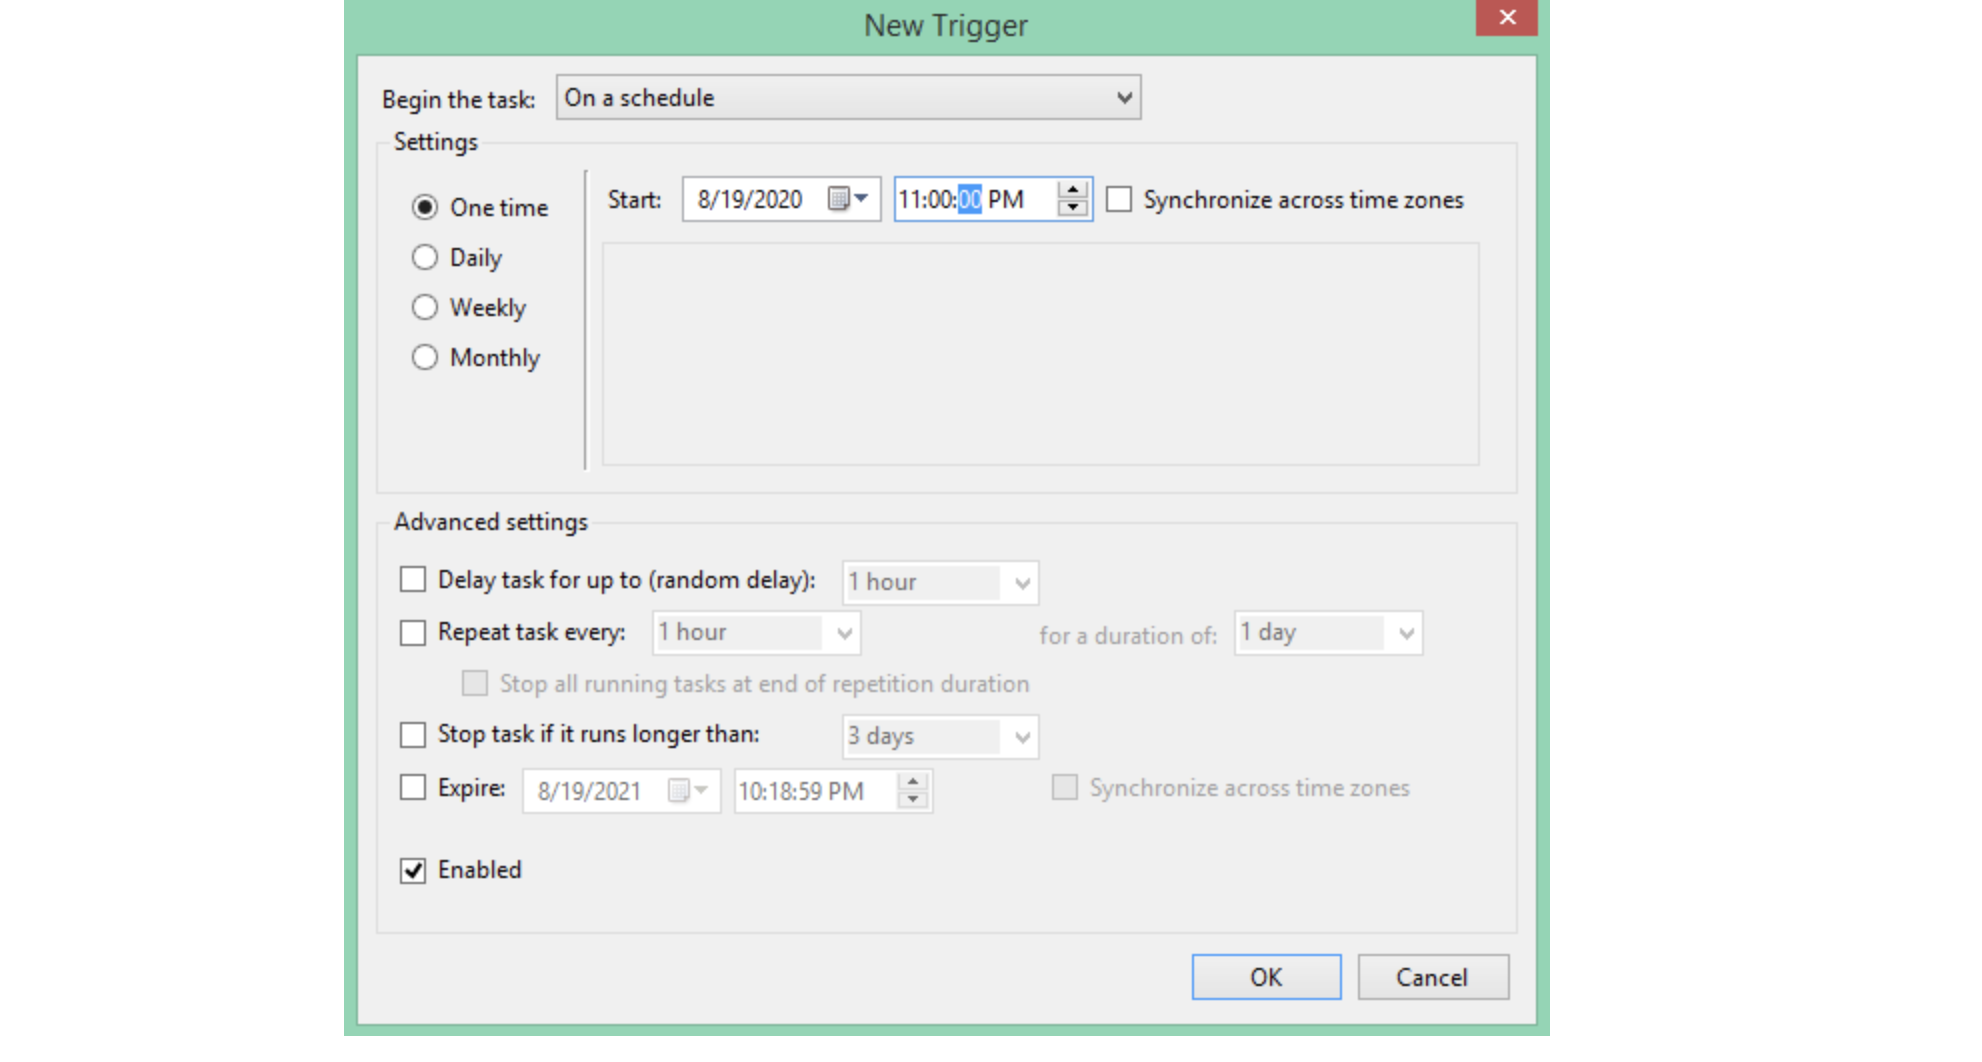This screenshot has width=1982, height=1062.
Task: Enable Synchronize across time zones for Start
Action: click(1119, 200)
